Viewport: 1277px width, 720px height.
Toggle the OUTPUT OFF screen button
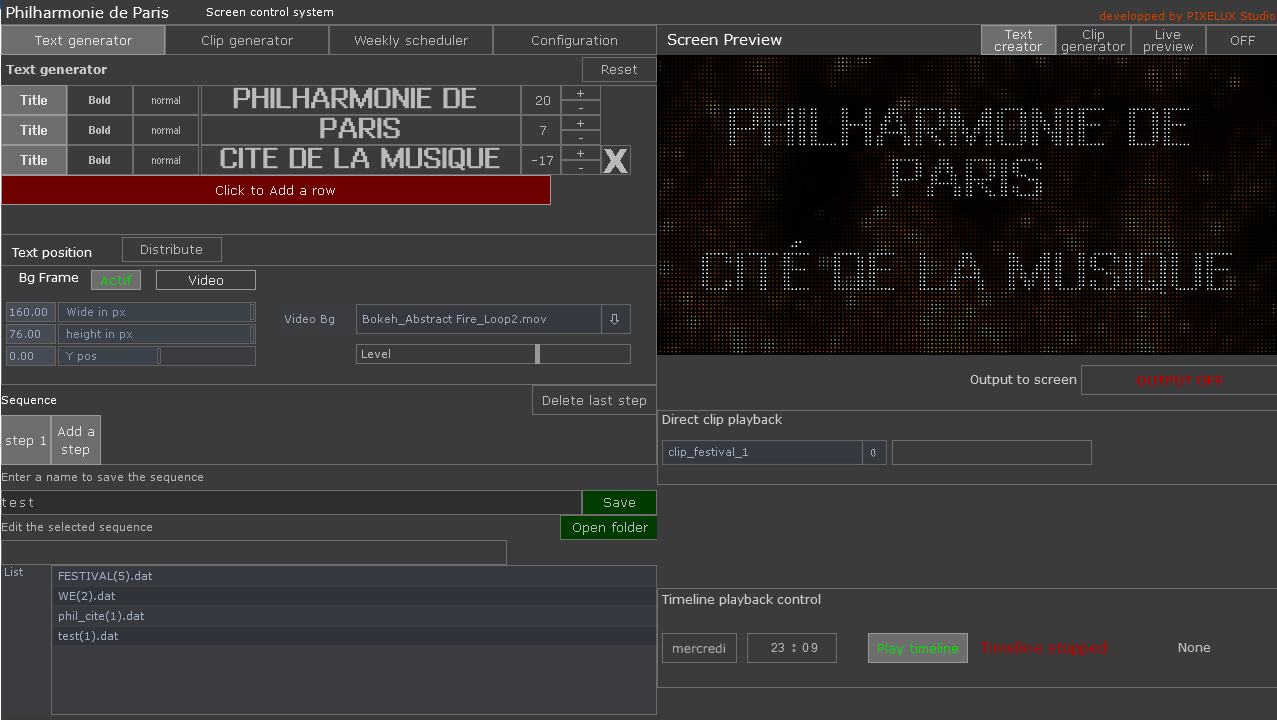click(1179, 380)
